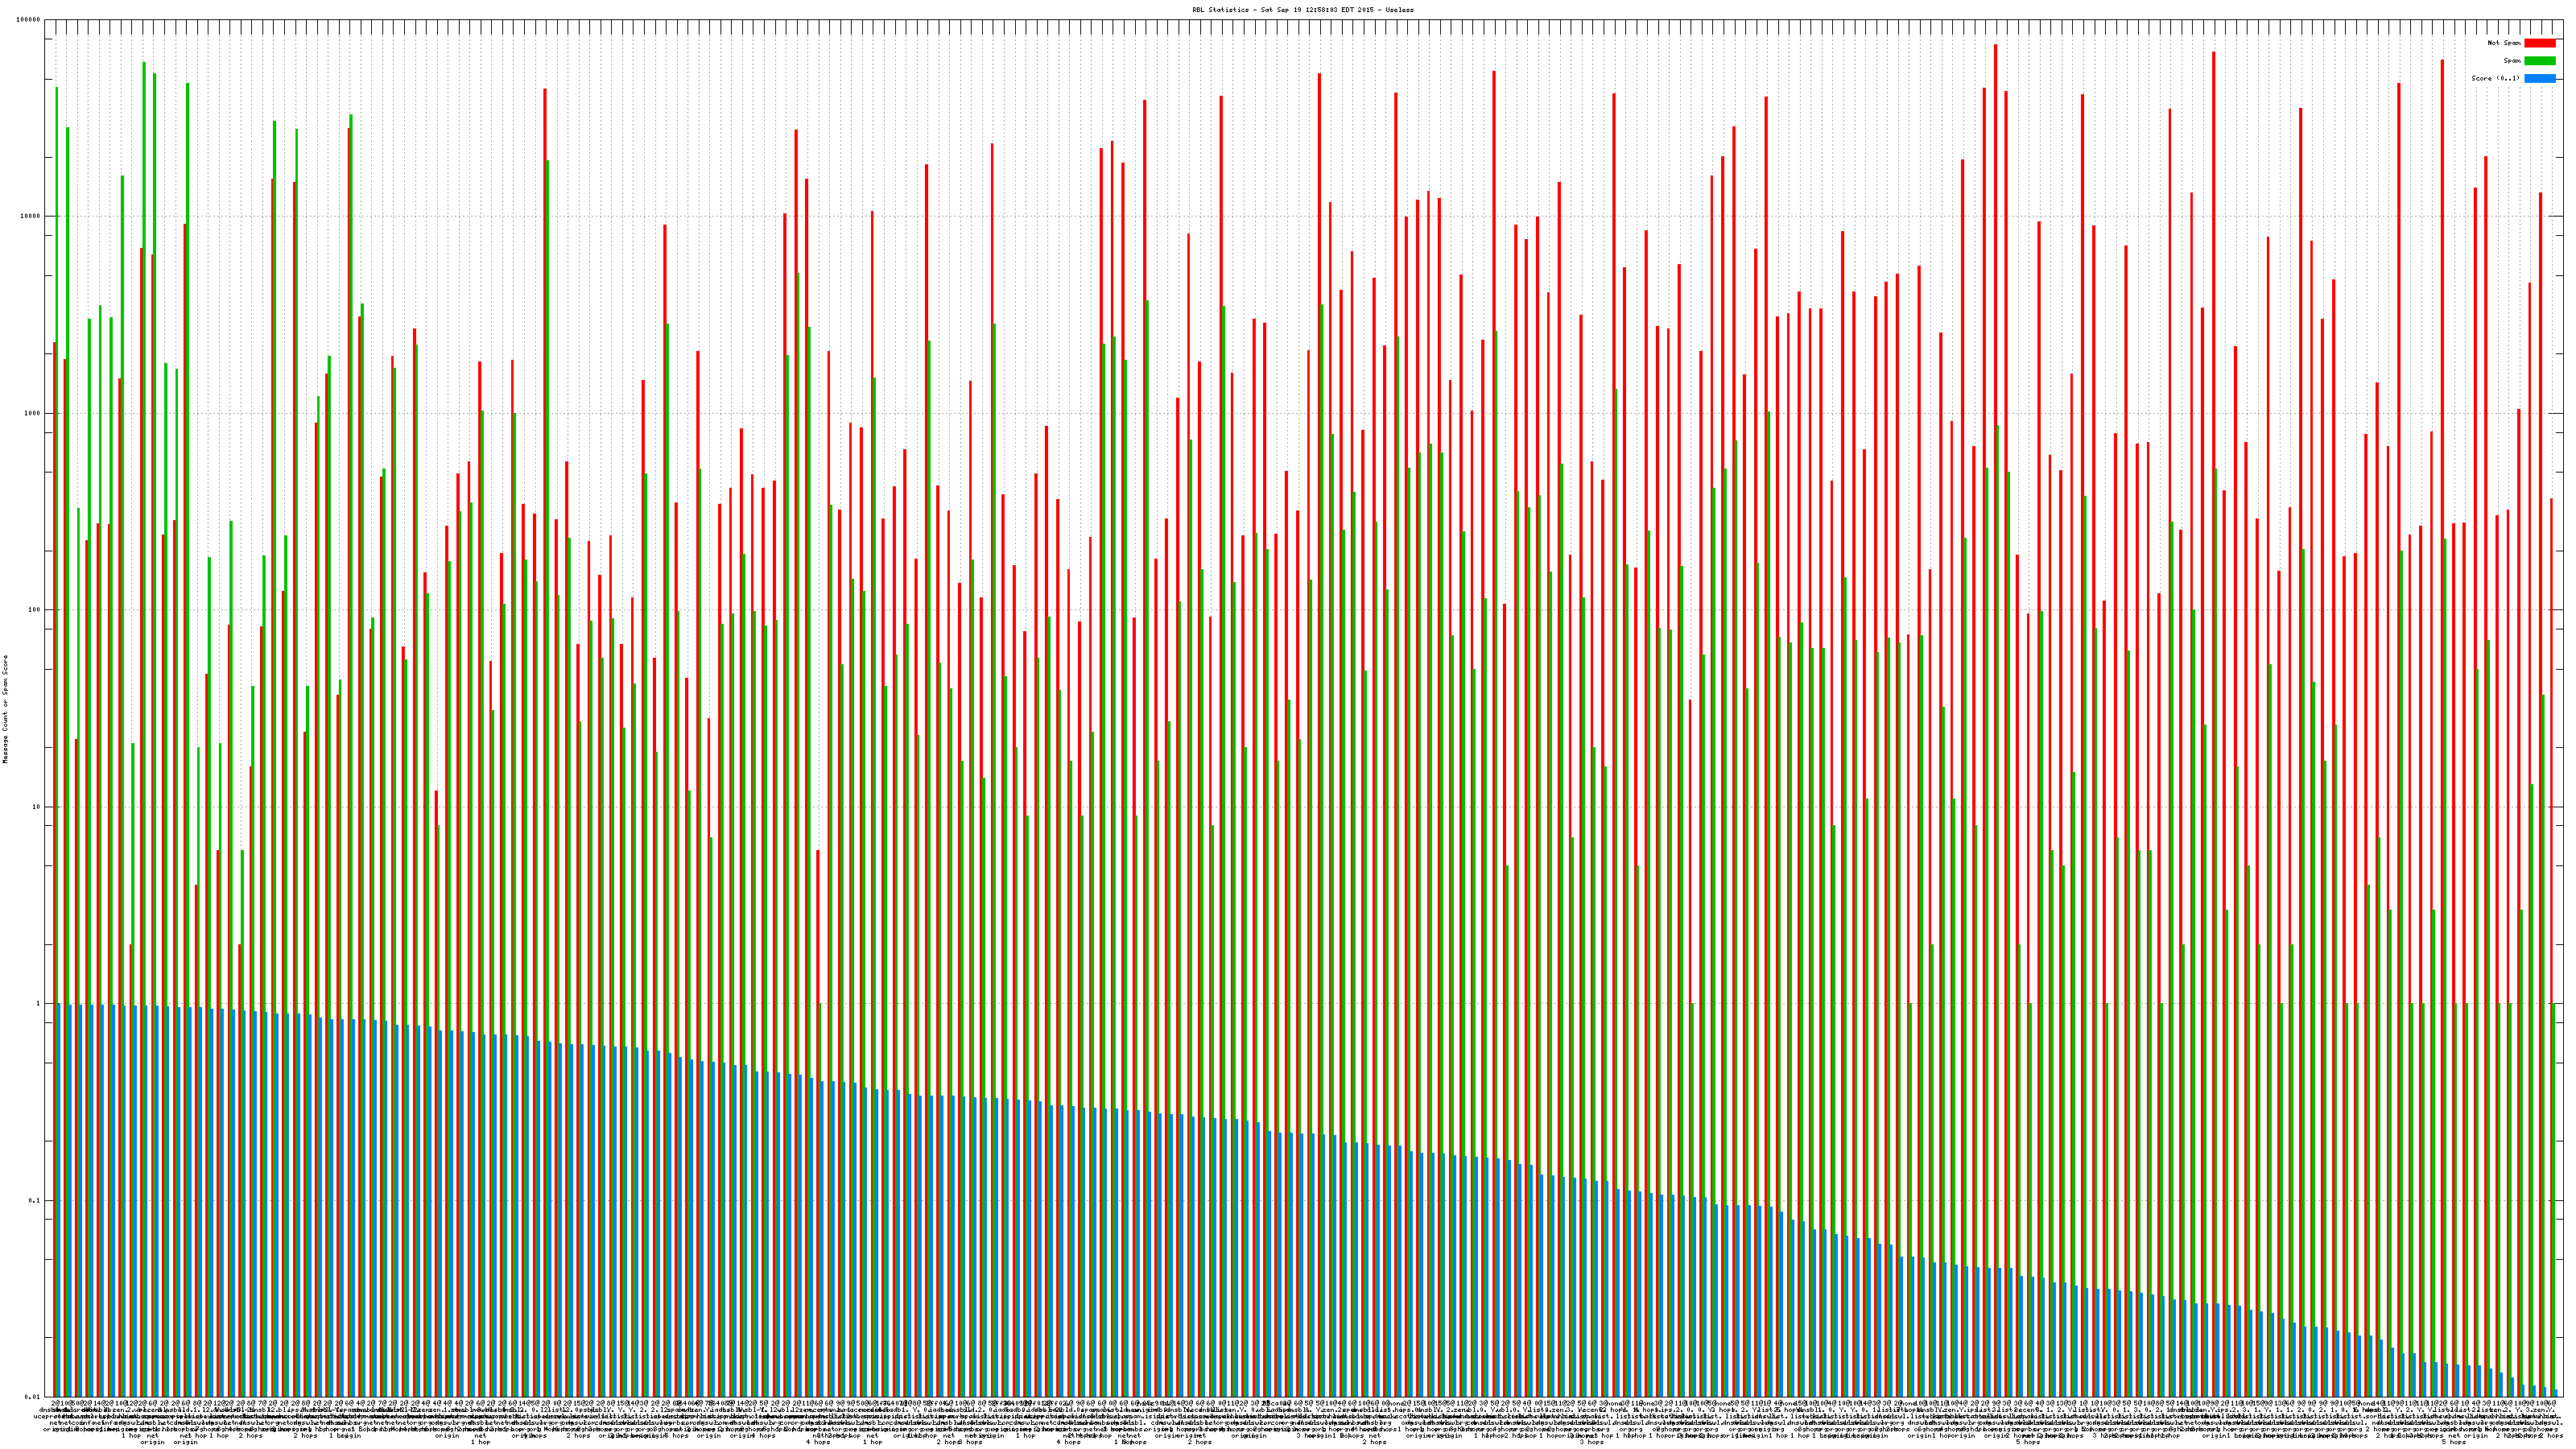Select the "Spam" legend text label
This screenshot has height=1449, width=2576.
coord(2512,61)
